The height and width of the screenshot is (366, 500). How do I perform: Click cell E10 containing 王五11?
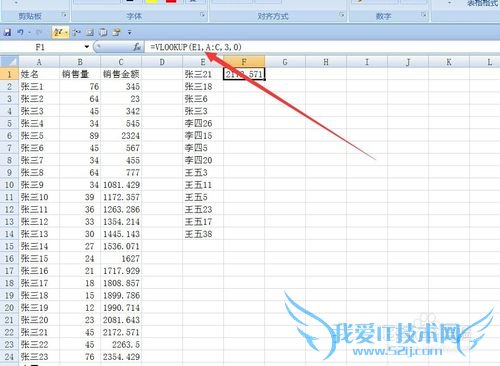[203, 185]
